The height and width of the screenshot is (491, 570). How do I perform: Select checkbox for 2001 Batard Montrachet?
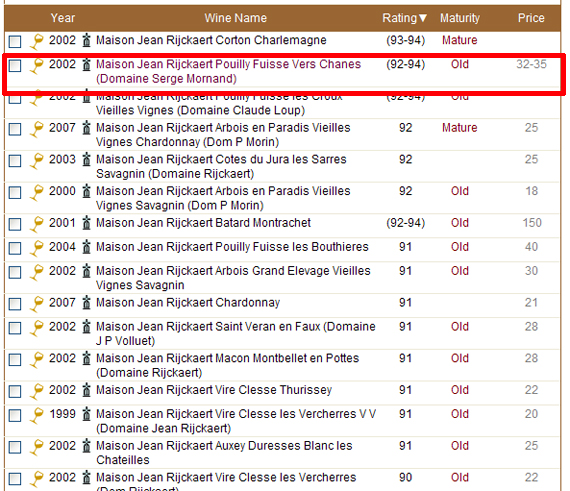click(15, 224)
